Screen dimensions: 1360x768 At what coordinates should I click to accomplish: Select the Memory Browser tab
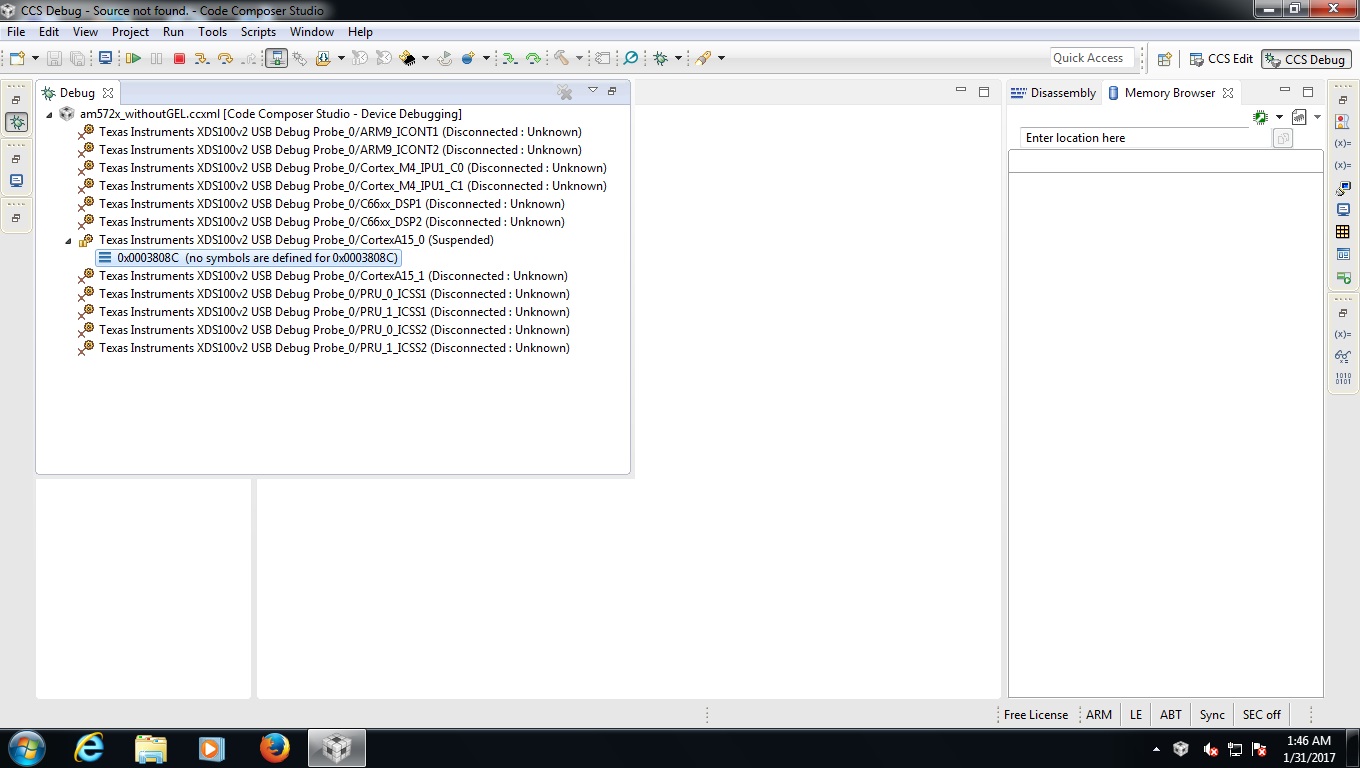click(1170, 93)
